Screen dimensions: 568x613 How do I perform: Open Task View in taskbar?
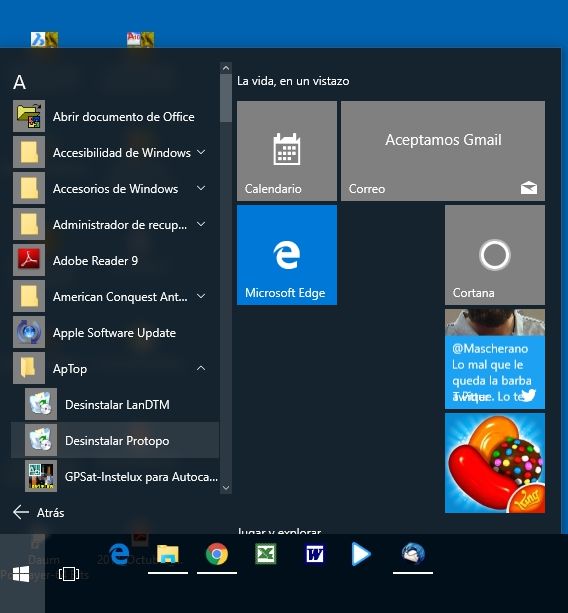pyautogui.click(x=69, y=574)
